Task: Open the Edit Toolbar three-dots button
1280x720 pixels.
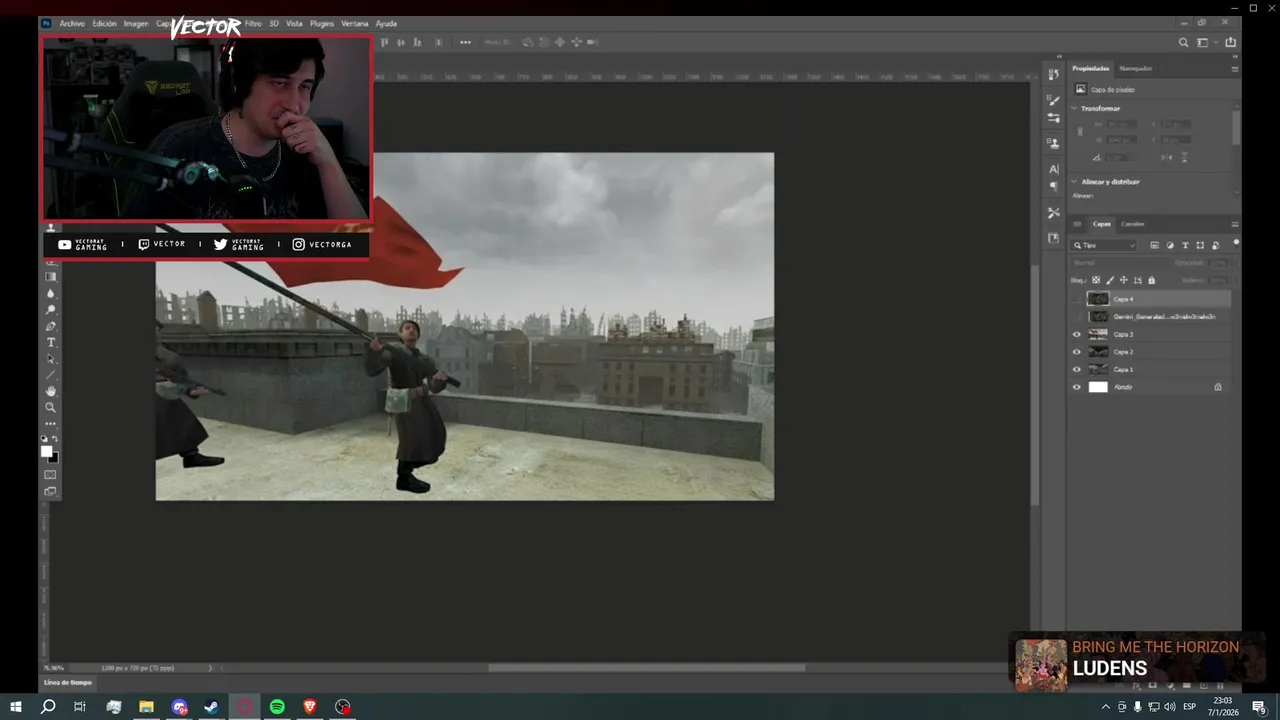Action: click(51, 423)
